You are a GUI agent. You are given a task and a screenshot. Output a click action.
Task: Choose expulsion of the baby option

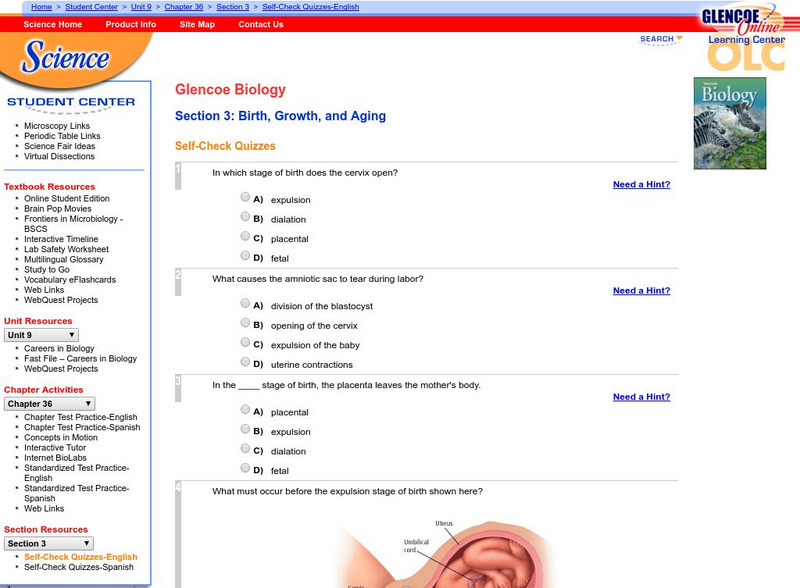pyautogui.click(x=245, y=342)
